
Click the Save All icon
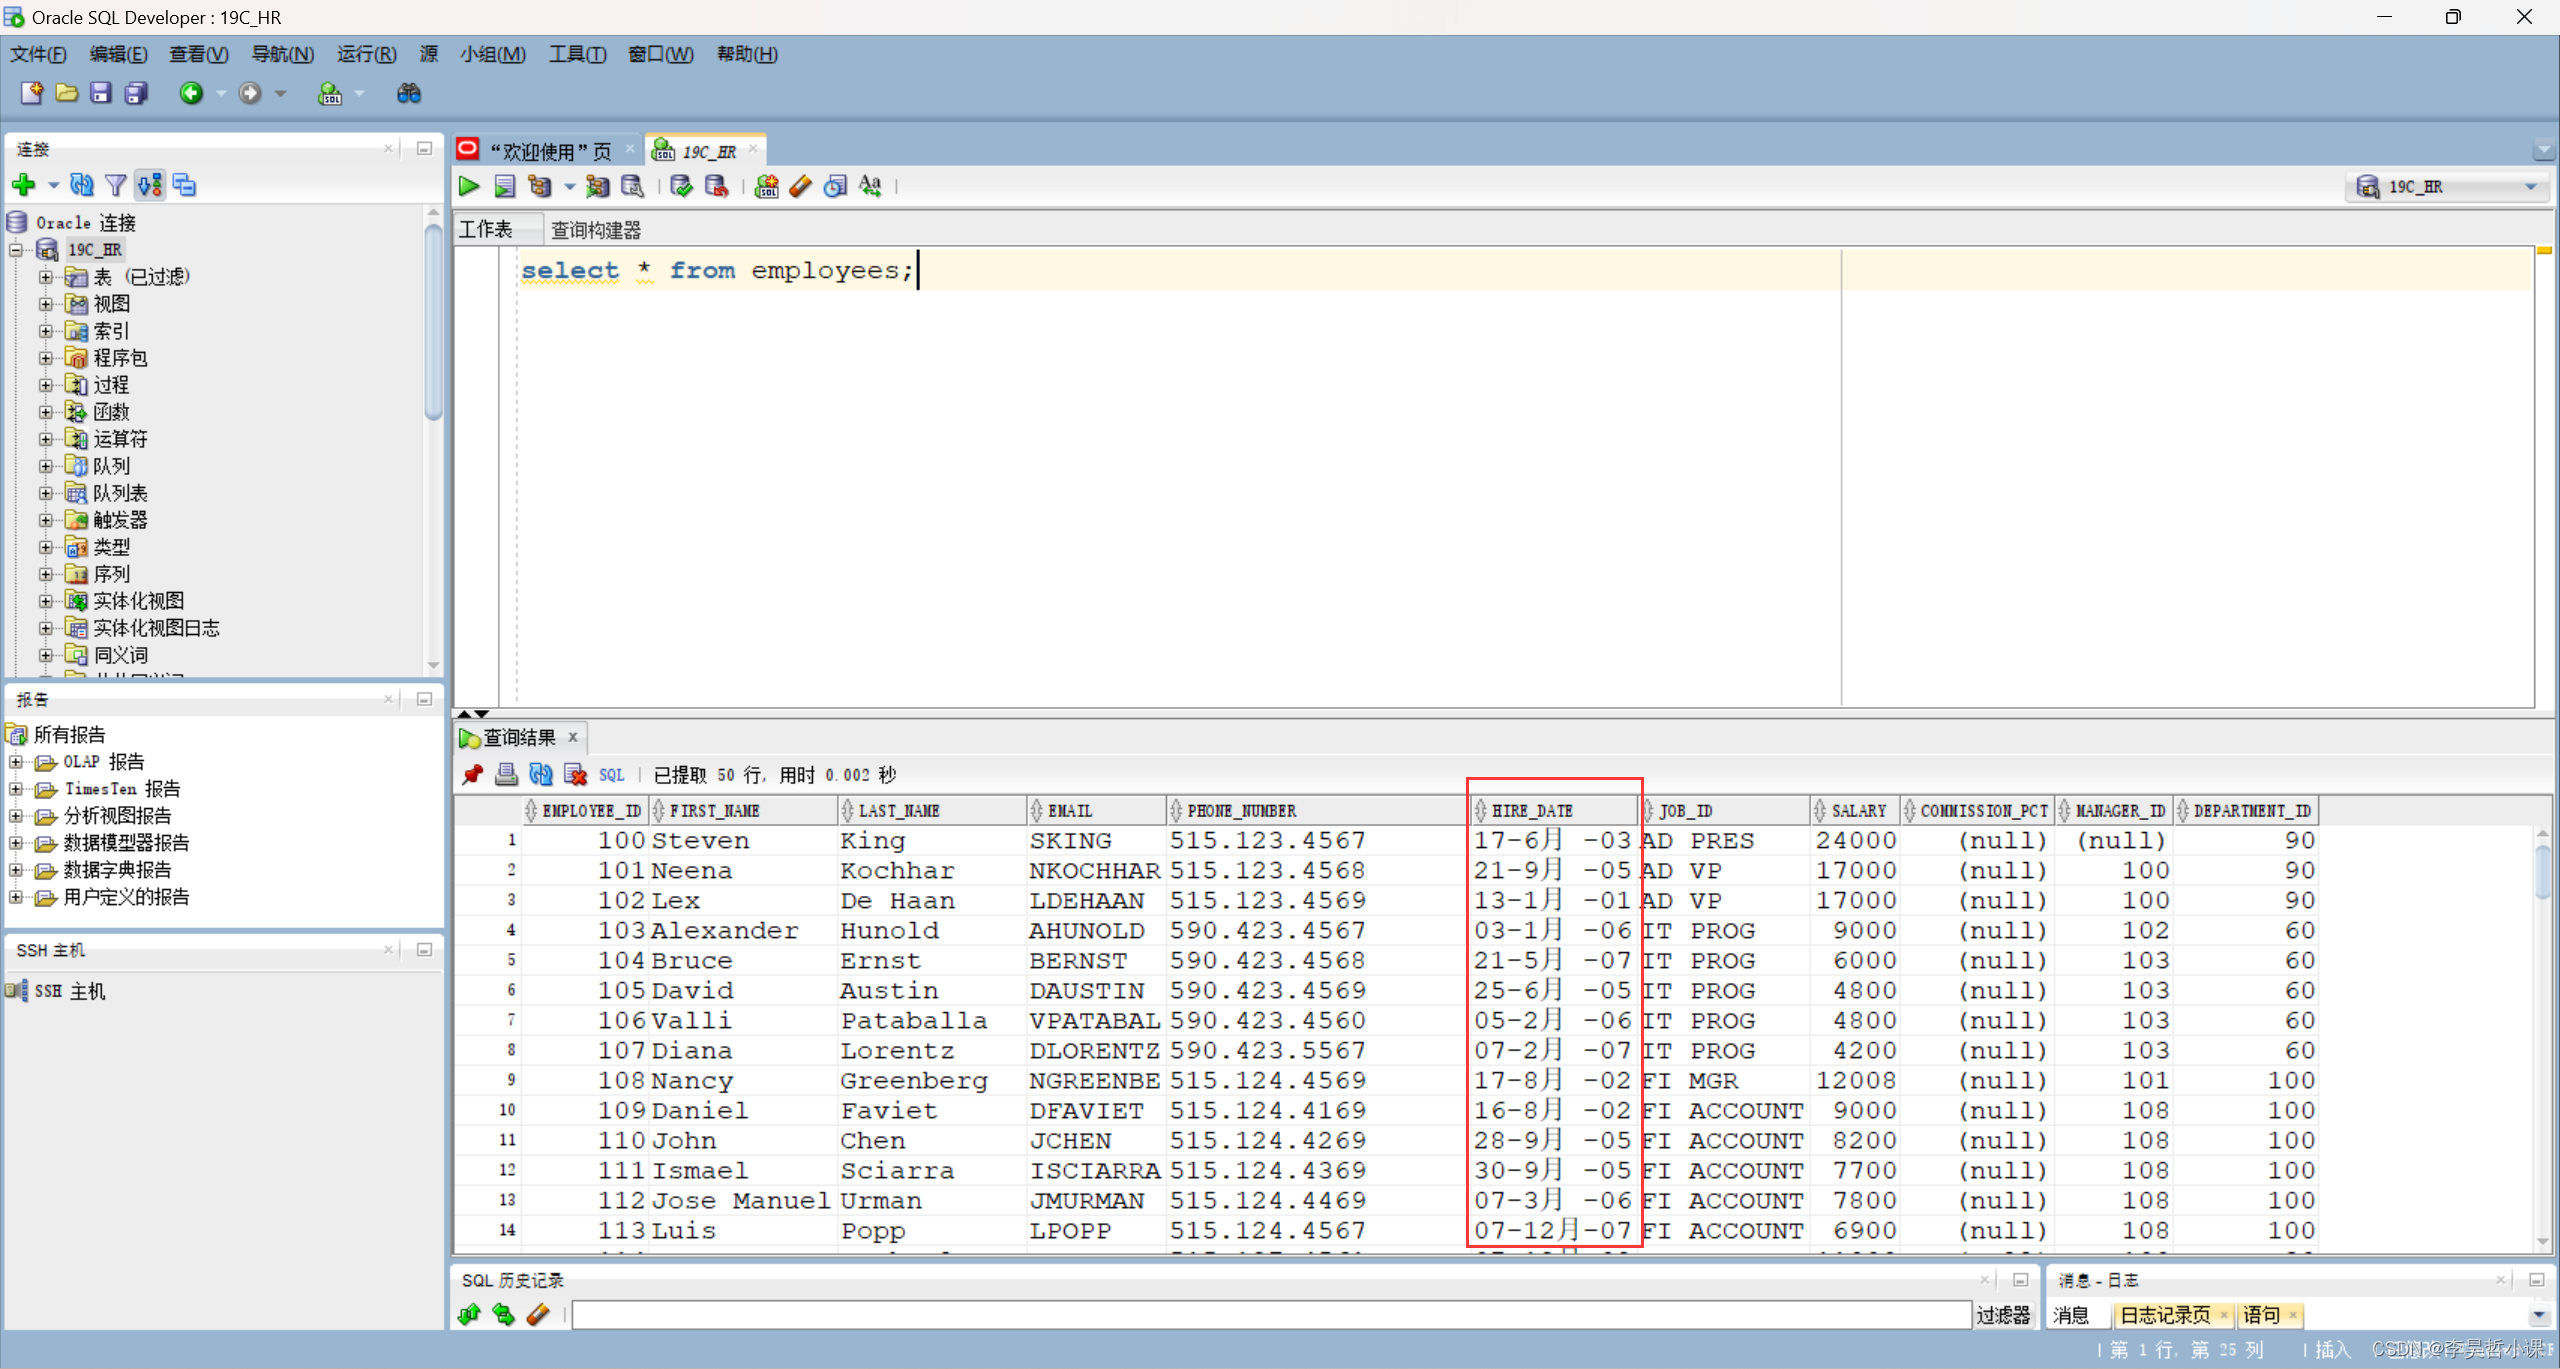pyautogui.click(x=136, y=93)
